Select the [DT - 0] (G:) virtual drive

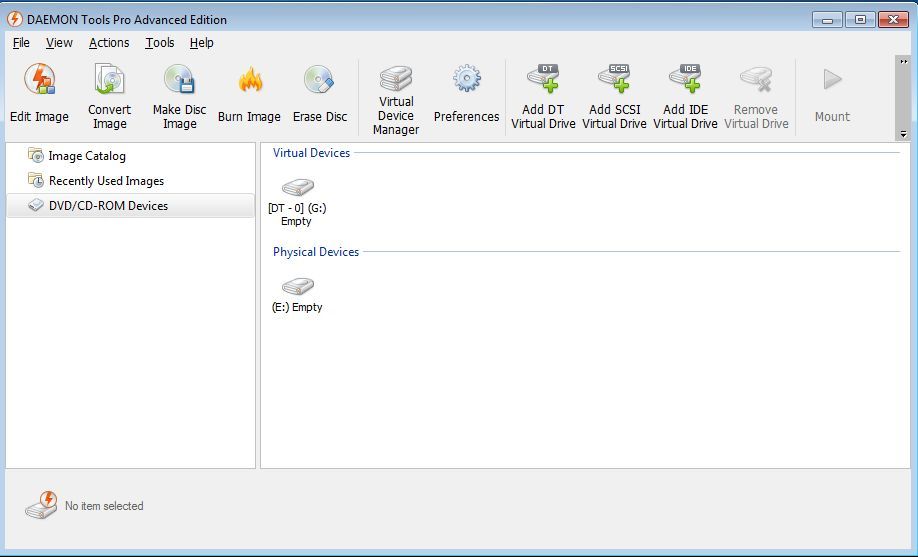(x=297, y=203)
